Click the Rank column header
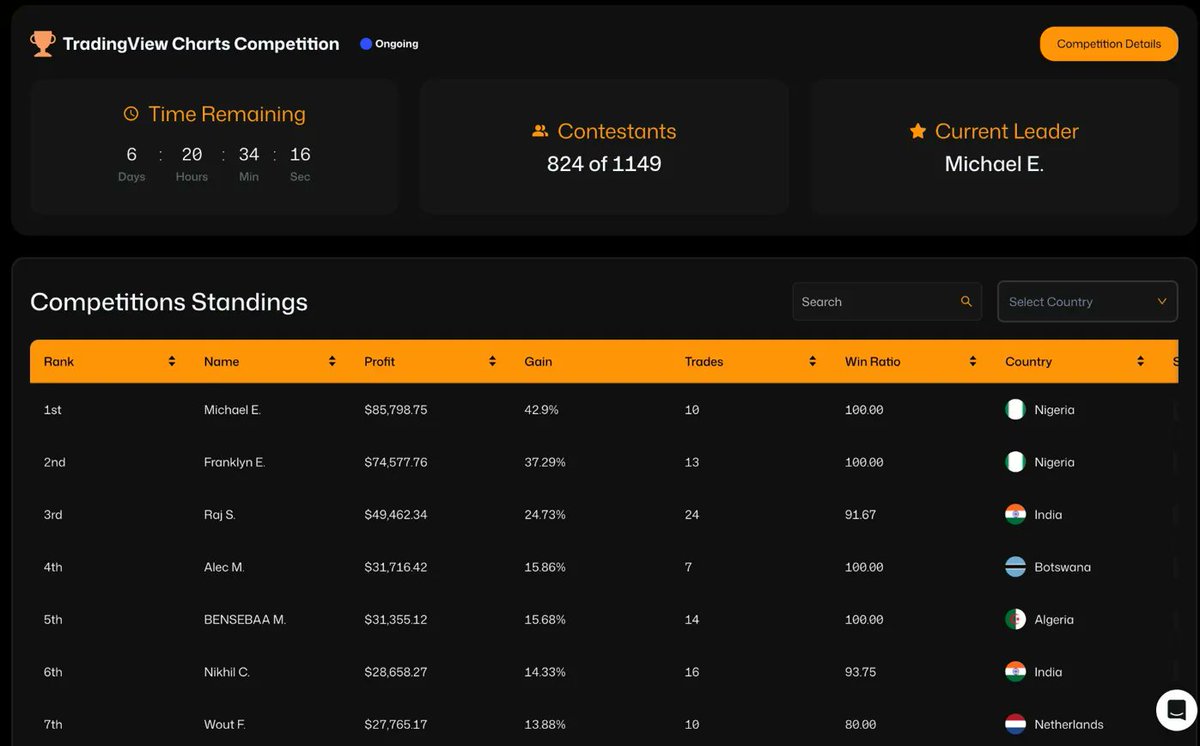 59,361
